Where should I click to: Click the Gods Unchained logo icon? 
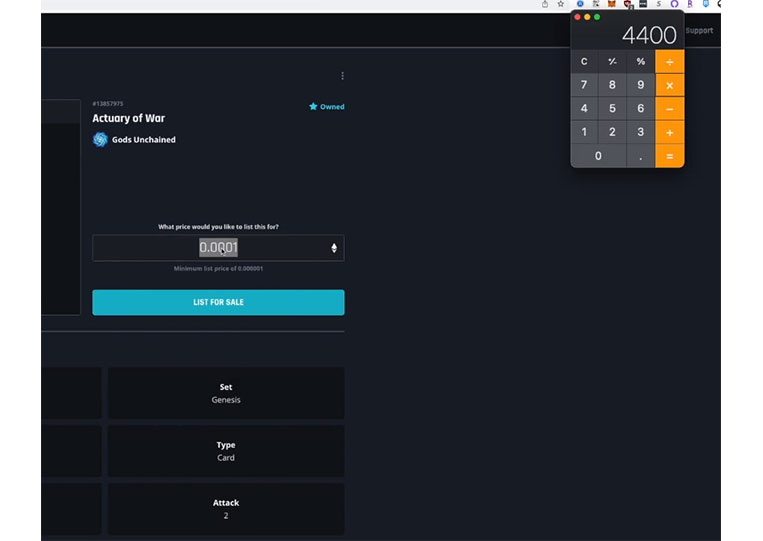pyautogui.click(x=100, y=140)
